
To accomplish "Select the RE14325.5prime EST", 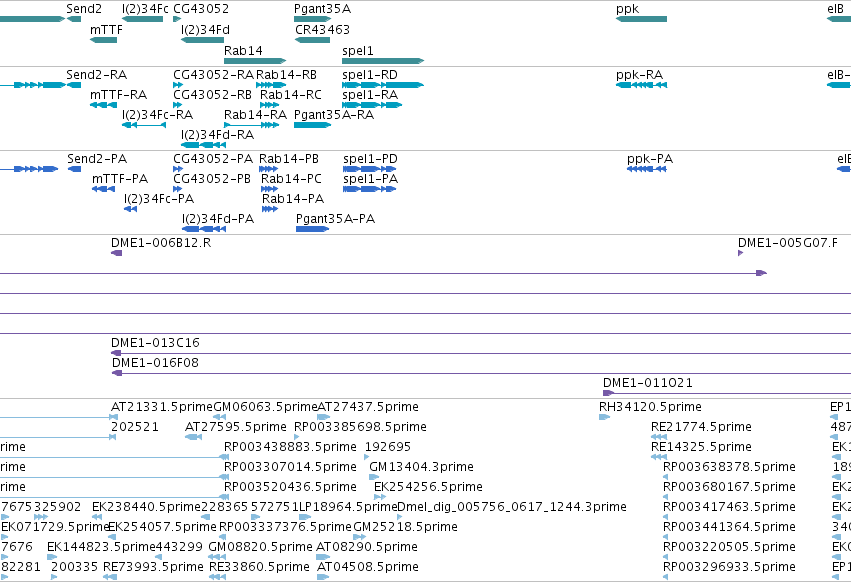I will (x=659, y=457).
